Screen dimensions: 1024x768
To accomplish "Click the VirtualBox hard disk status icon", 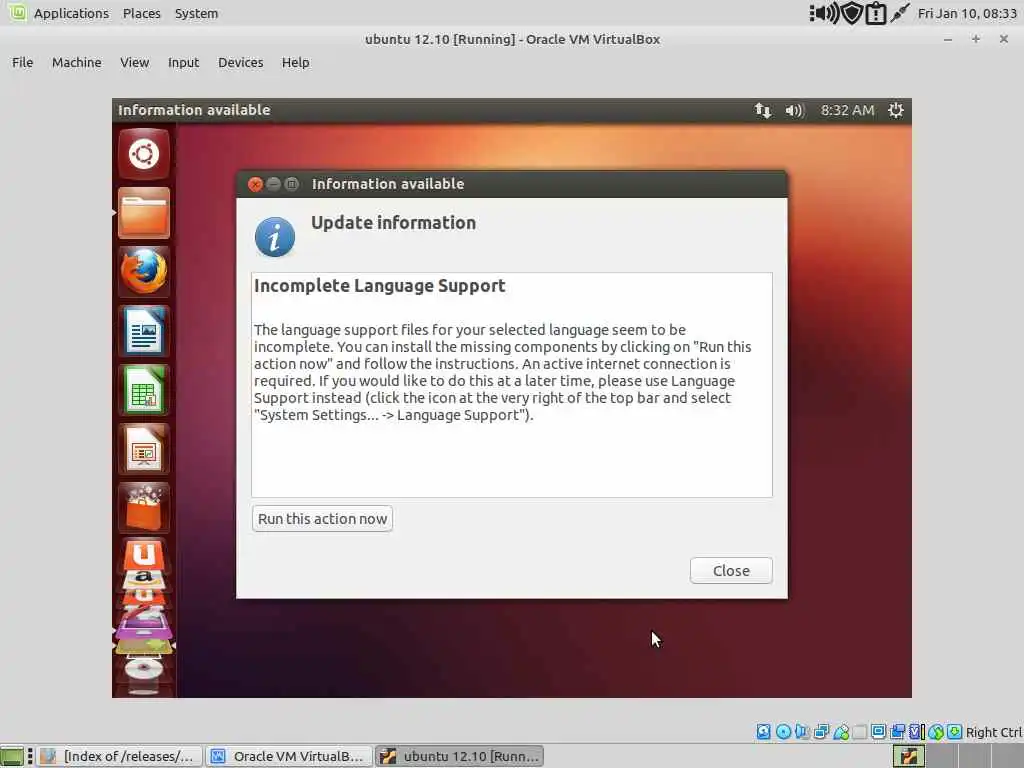I will [x=763, y=732].
